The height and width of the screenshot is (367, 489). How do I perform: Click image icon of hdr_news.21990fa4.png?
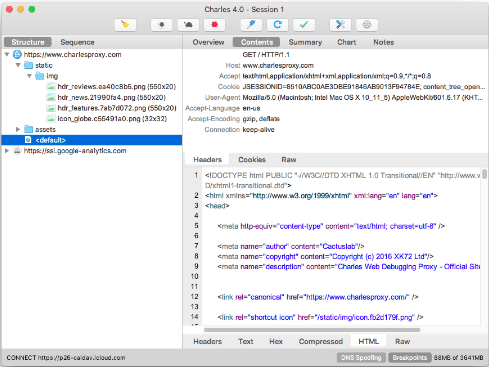click(x=51, y=97)
